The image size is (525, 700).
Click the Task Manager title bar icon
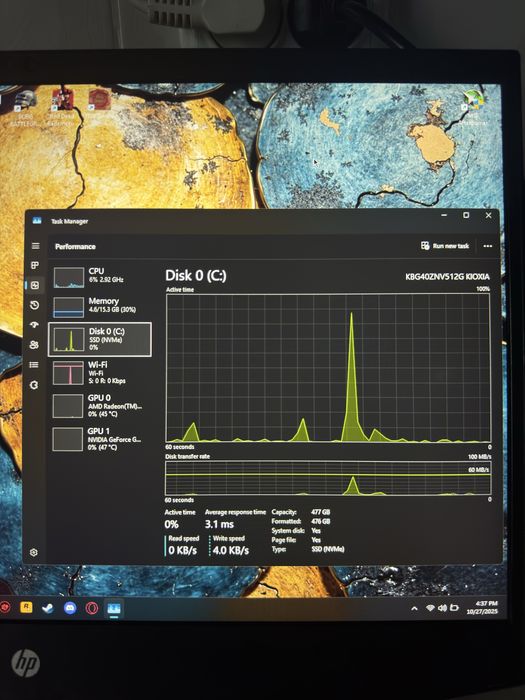pos(37,221)
